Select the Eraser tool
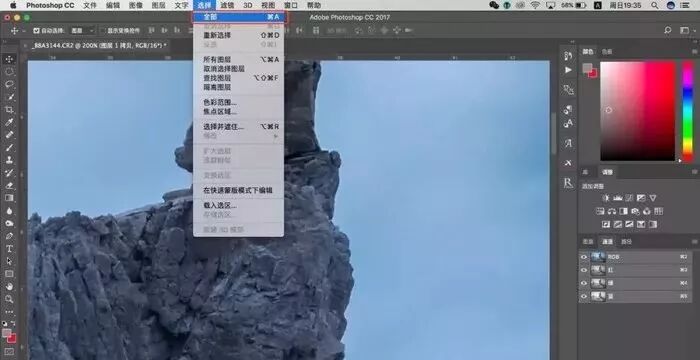Viewport: 700px width, 360px height. point(9,185)
